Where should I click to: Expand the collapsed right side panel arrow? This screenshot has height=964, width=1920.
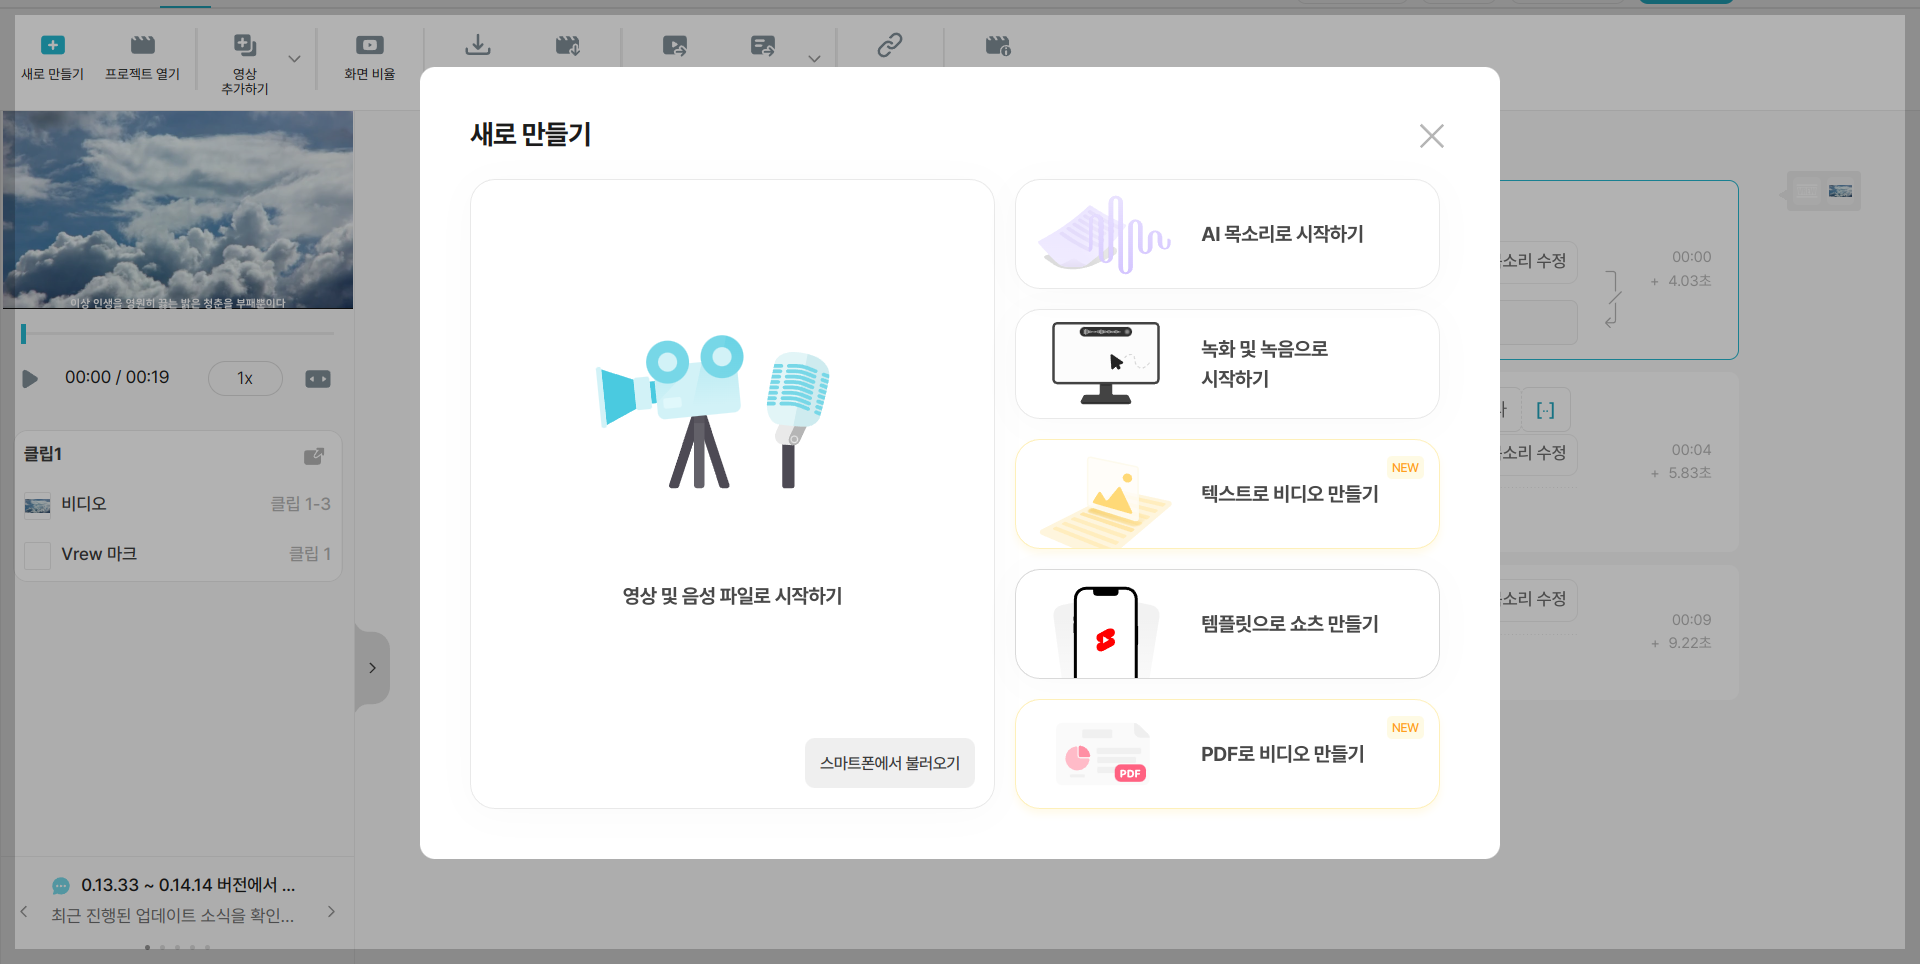[x=372, y=667]
